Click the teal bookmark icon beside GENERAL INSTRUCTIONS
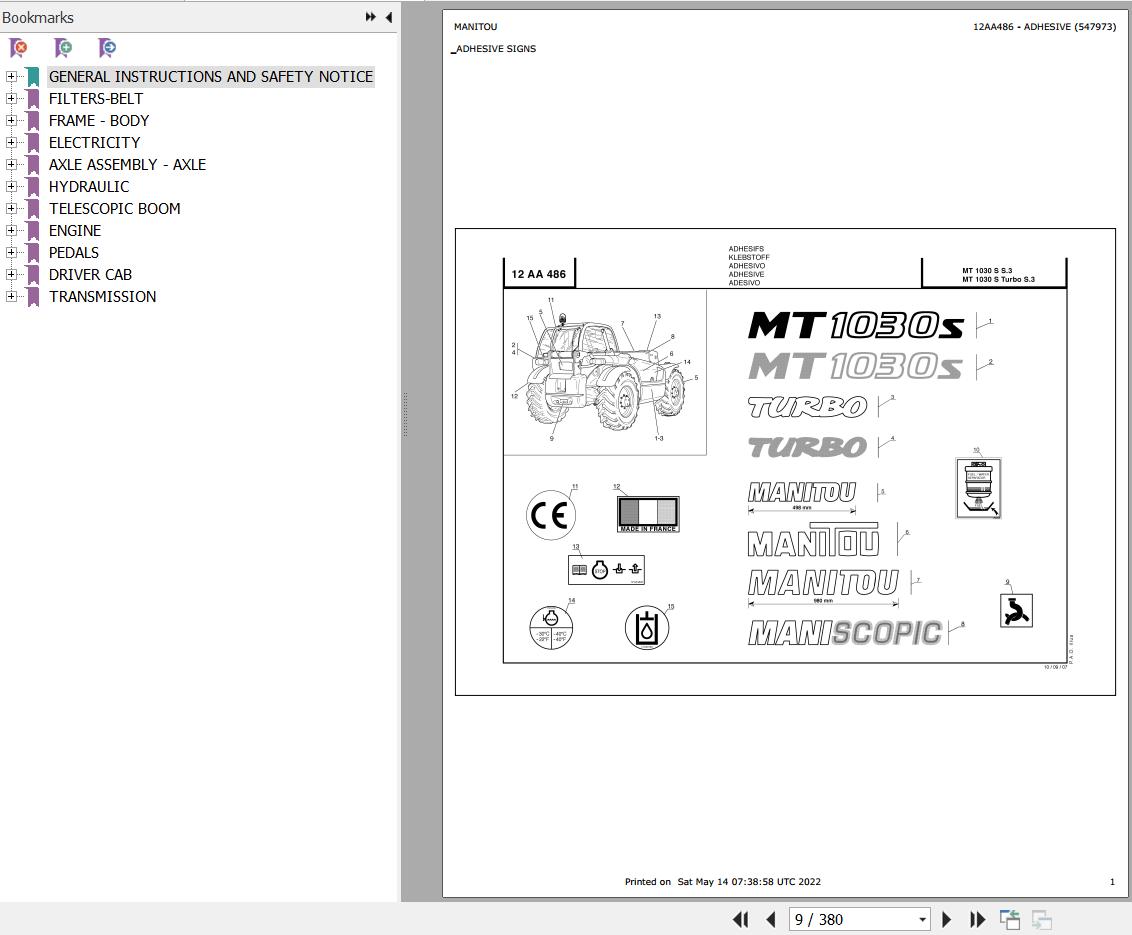1132x935 pixels. tap(32, 77)
